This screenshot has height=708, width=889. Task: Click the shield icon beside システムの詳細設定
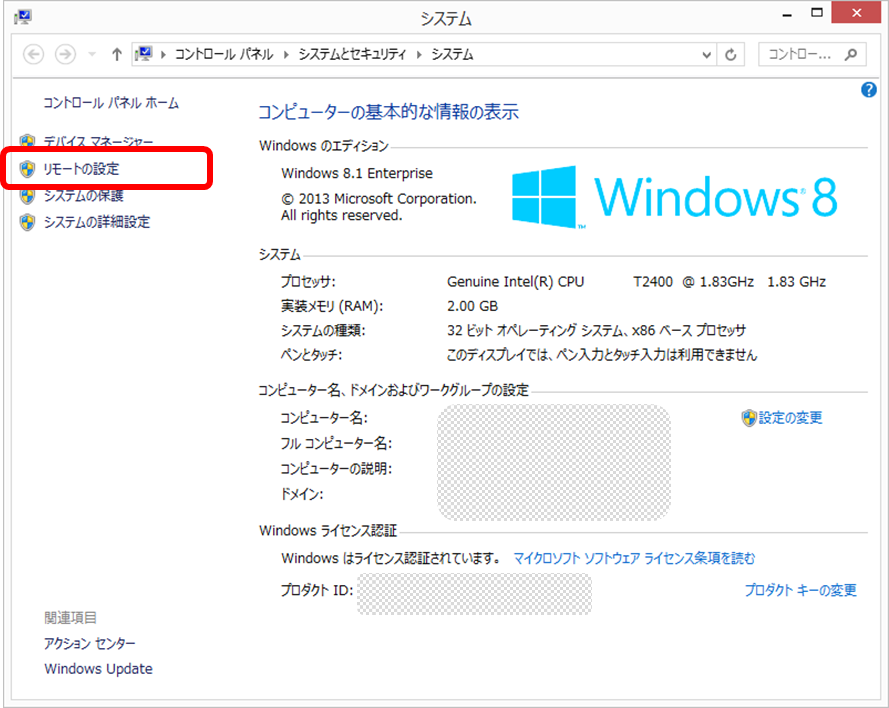pos(27,222)
